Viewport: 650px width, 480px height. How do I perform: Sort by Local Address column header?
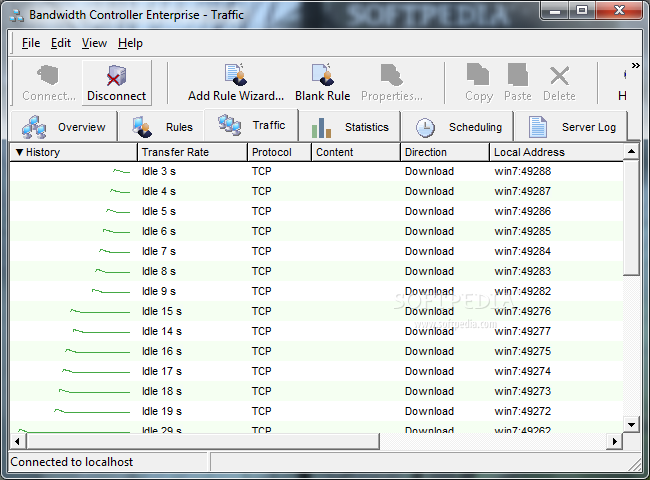coord(556,152)
